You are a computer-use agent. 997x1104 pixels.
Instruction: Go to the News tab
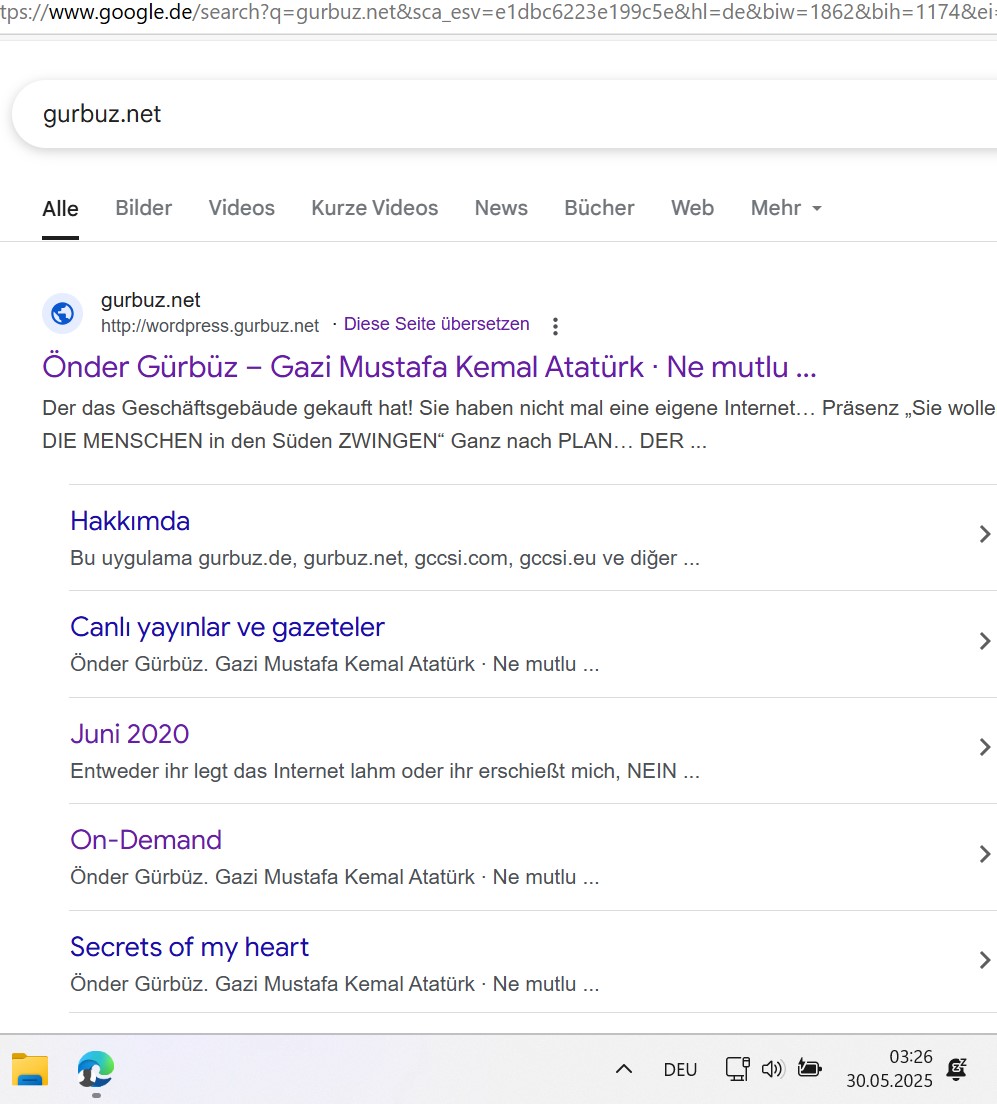point(501,208)
